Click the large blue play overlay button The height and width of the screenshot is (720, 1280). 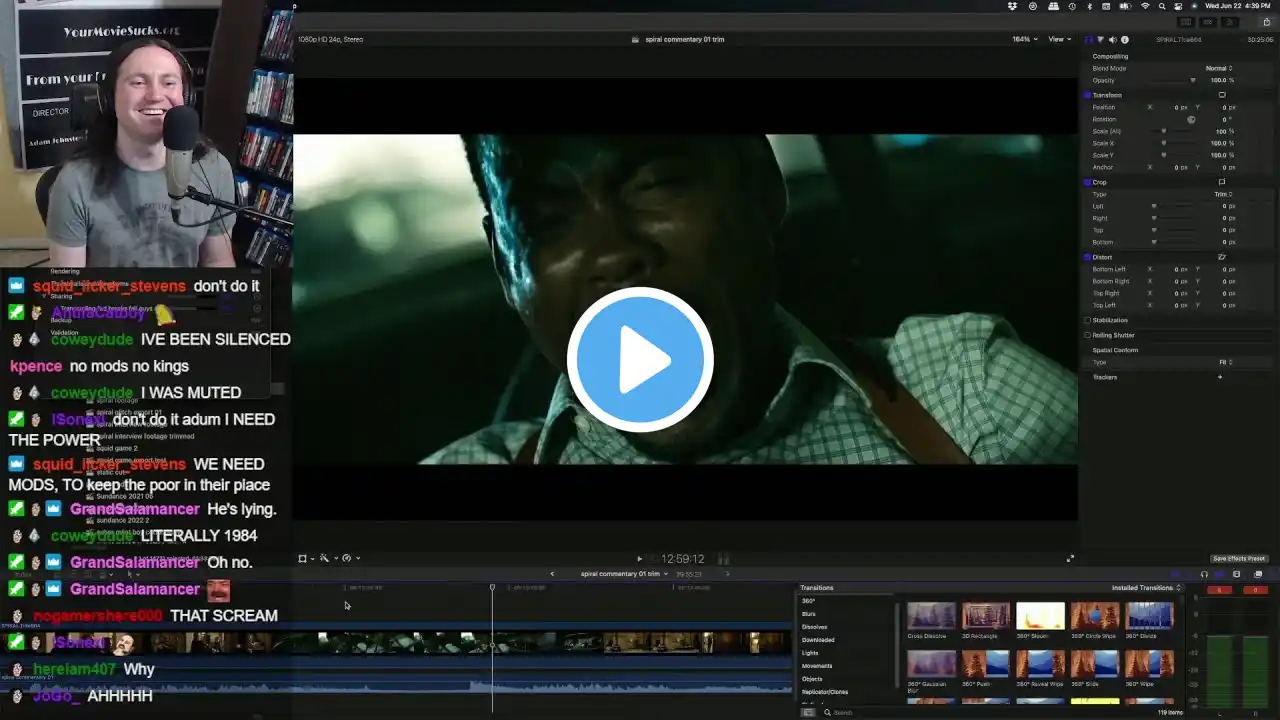point(640,360)
